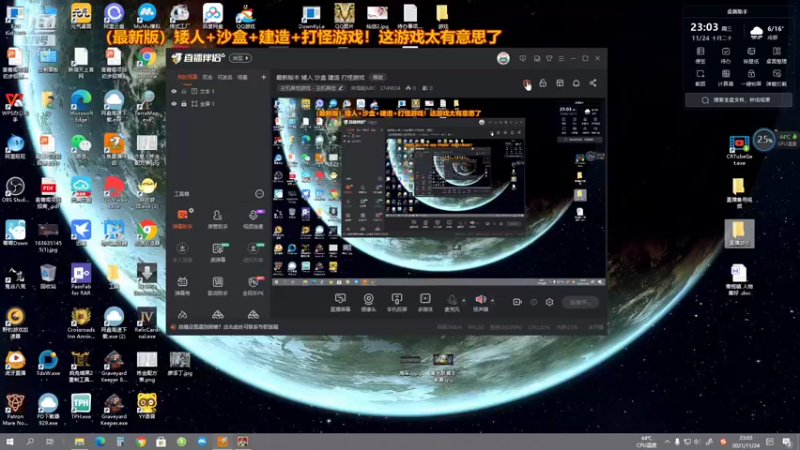
Task: Open the All-people PK tool (全民乐PK)
Action: [253, 286]
